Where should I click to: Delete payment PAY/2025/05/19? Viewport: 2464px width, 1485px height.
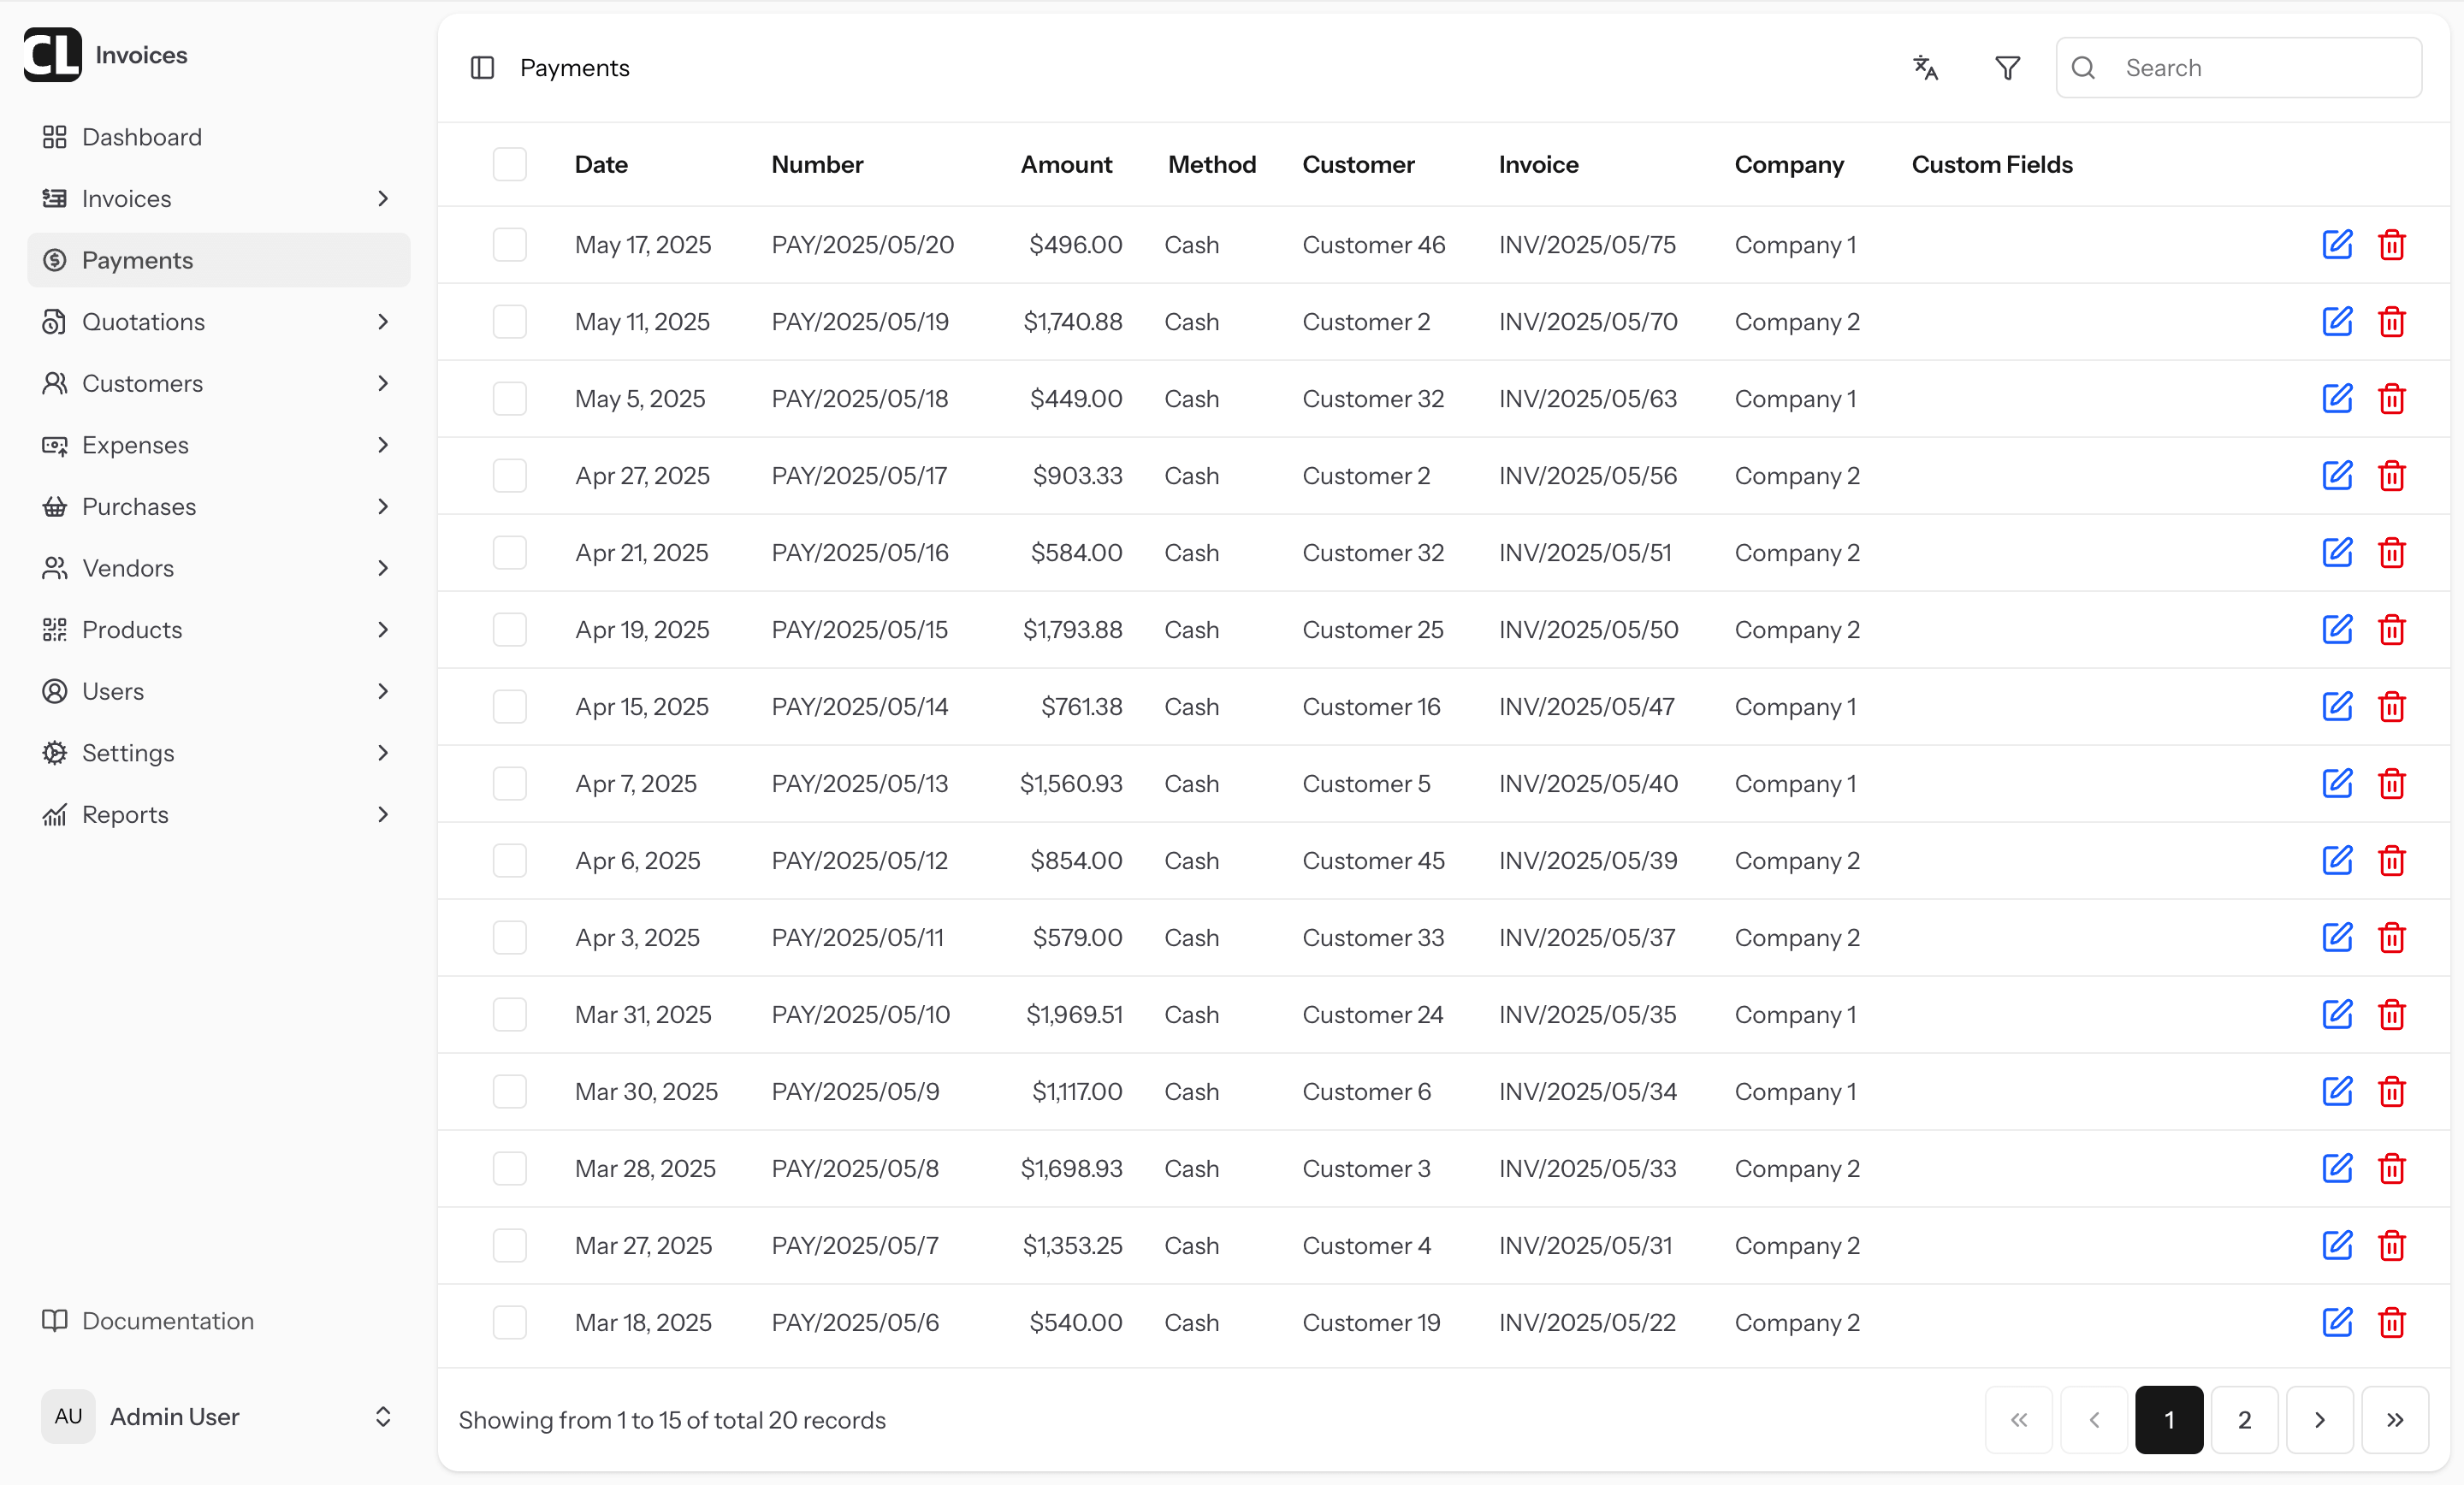point(2391,321)
